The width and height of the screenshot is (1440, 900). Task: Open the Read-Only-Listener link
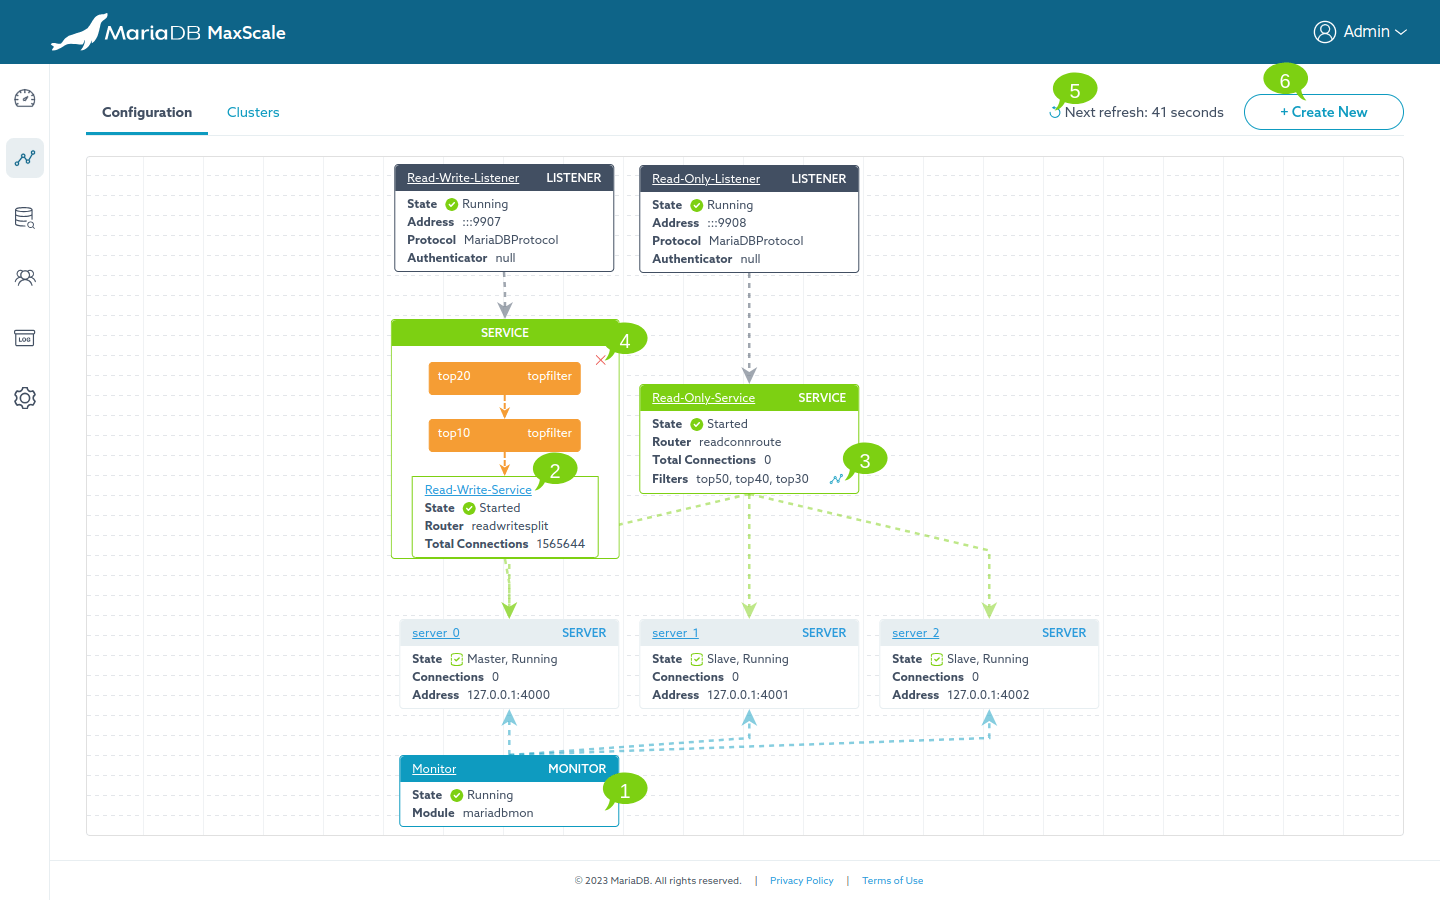[706, 179]
